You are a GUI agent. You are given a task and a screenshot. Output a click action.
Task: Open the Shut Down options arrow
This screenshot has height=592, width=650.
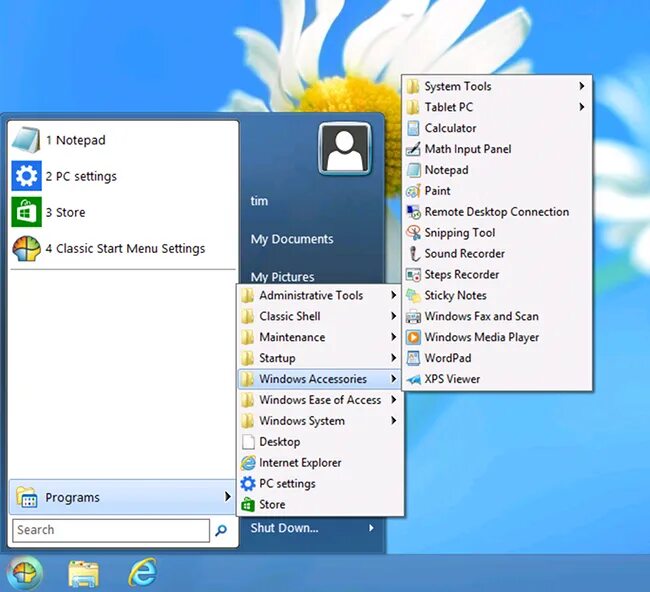(371, 528)
